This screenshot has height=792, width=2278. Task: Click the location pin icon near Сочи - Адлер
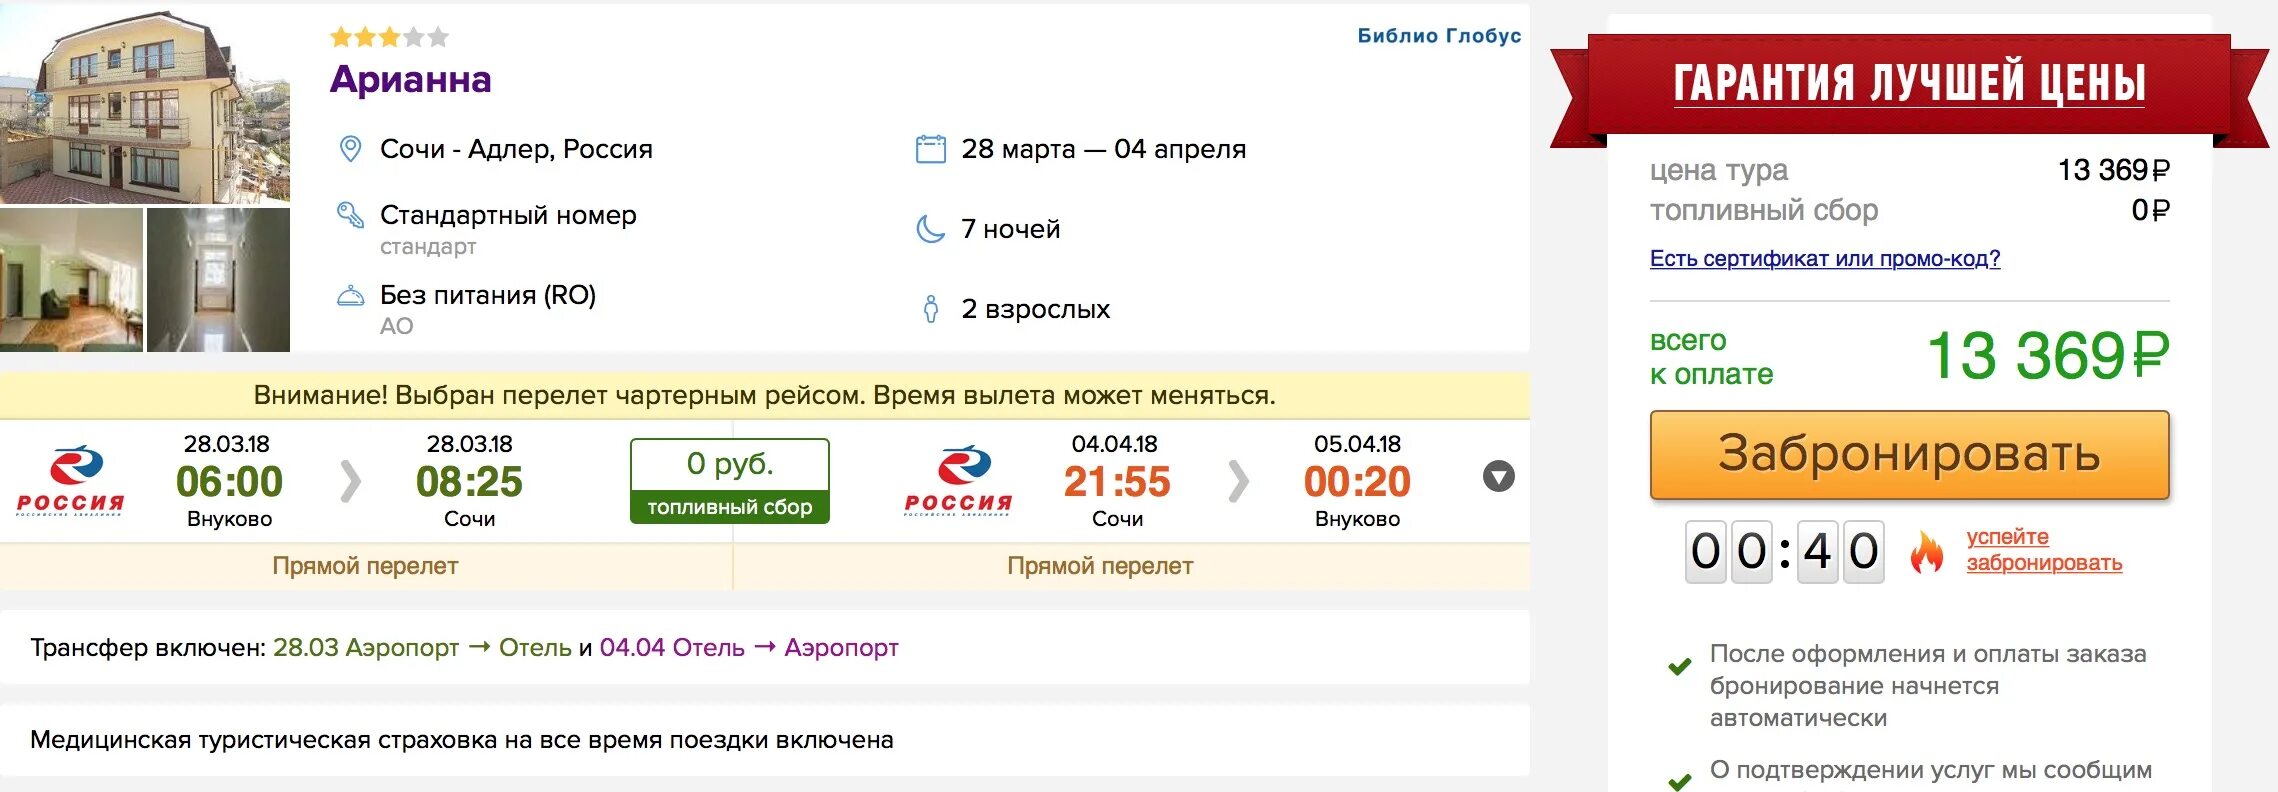pyautogui.click(x=350, y=149)
